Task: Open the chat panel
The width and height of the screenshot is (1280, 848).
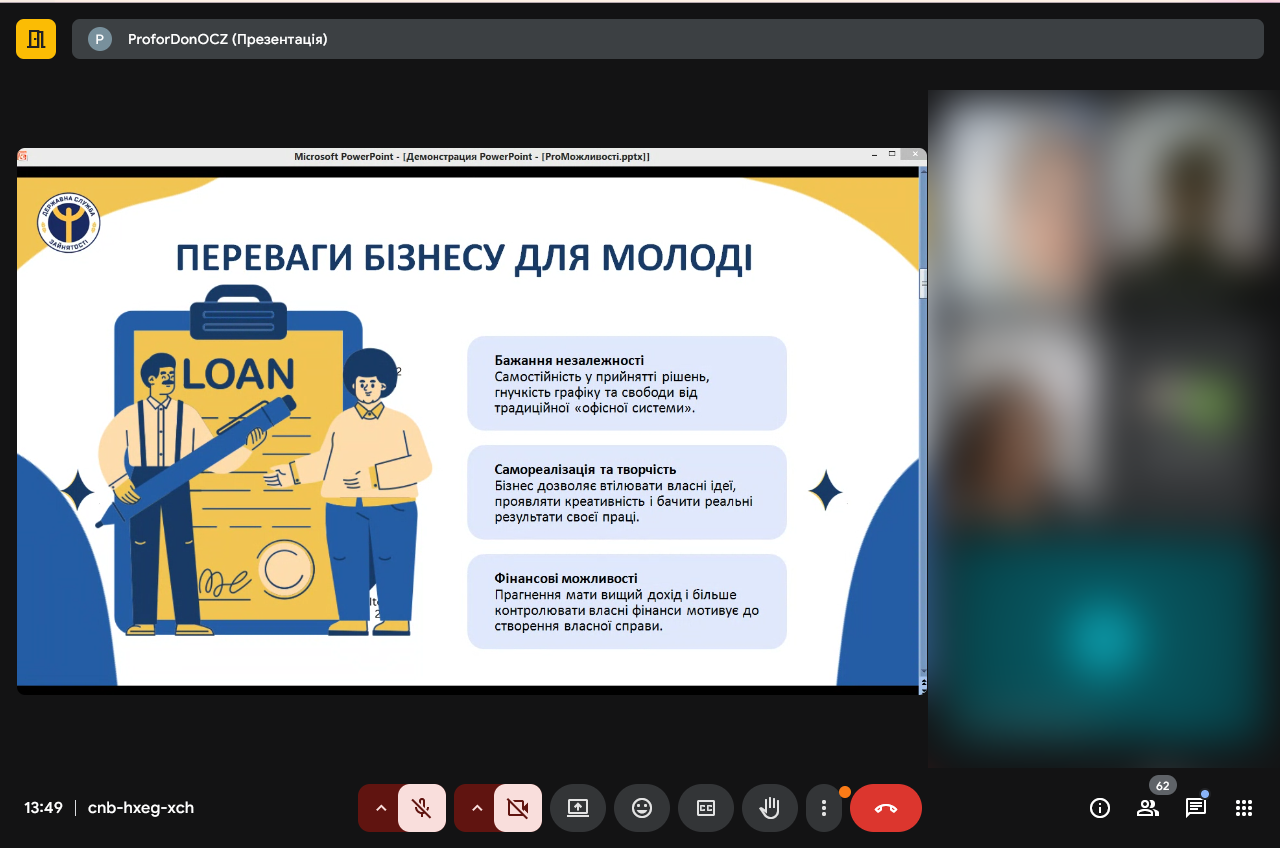Action: click(1196, 808)
